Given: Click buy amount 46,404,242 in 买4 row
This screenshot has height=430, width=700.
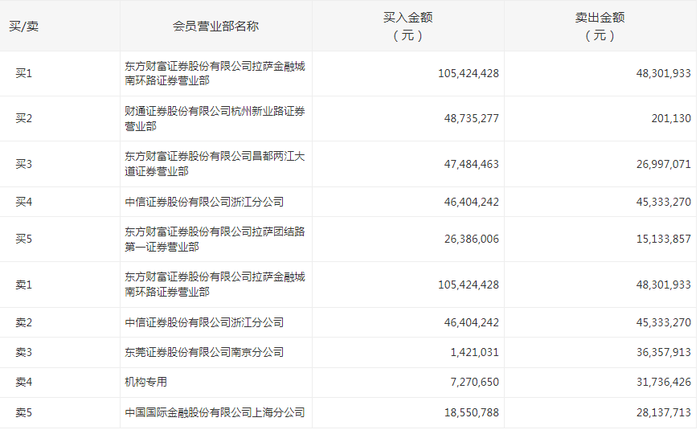Looking at the screenshot, I should (x=471, y=202).
